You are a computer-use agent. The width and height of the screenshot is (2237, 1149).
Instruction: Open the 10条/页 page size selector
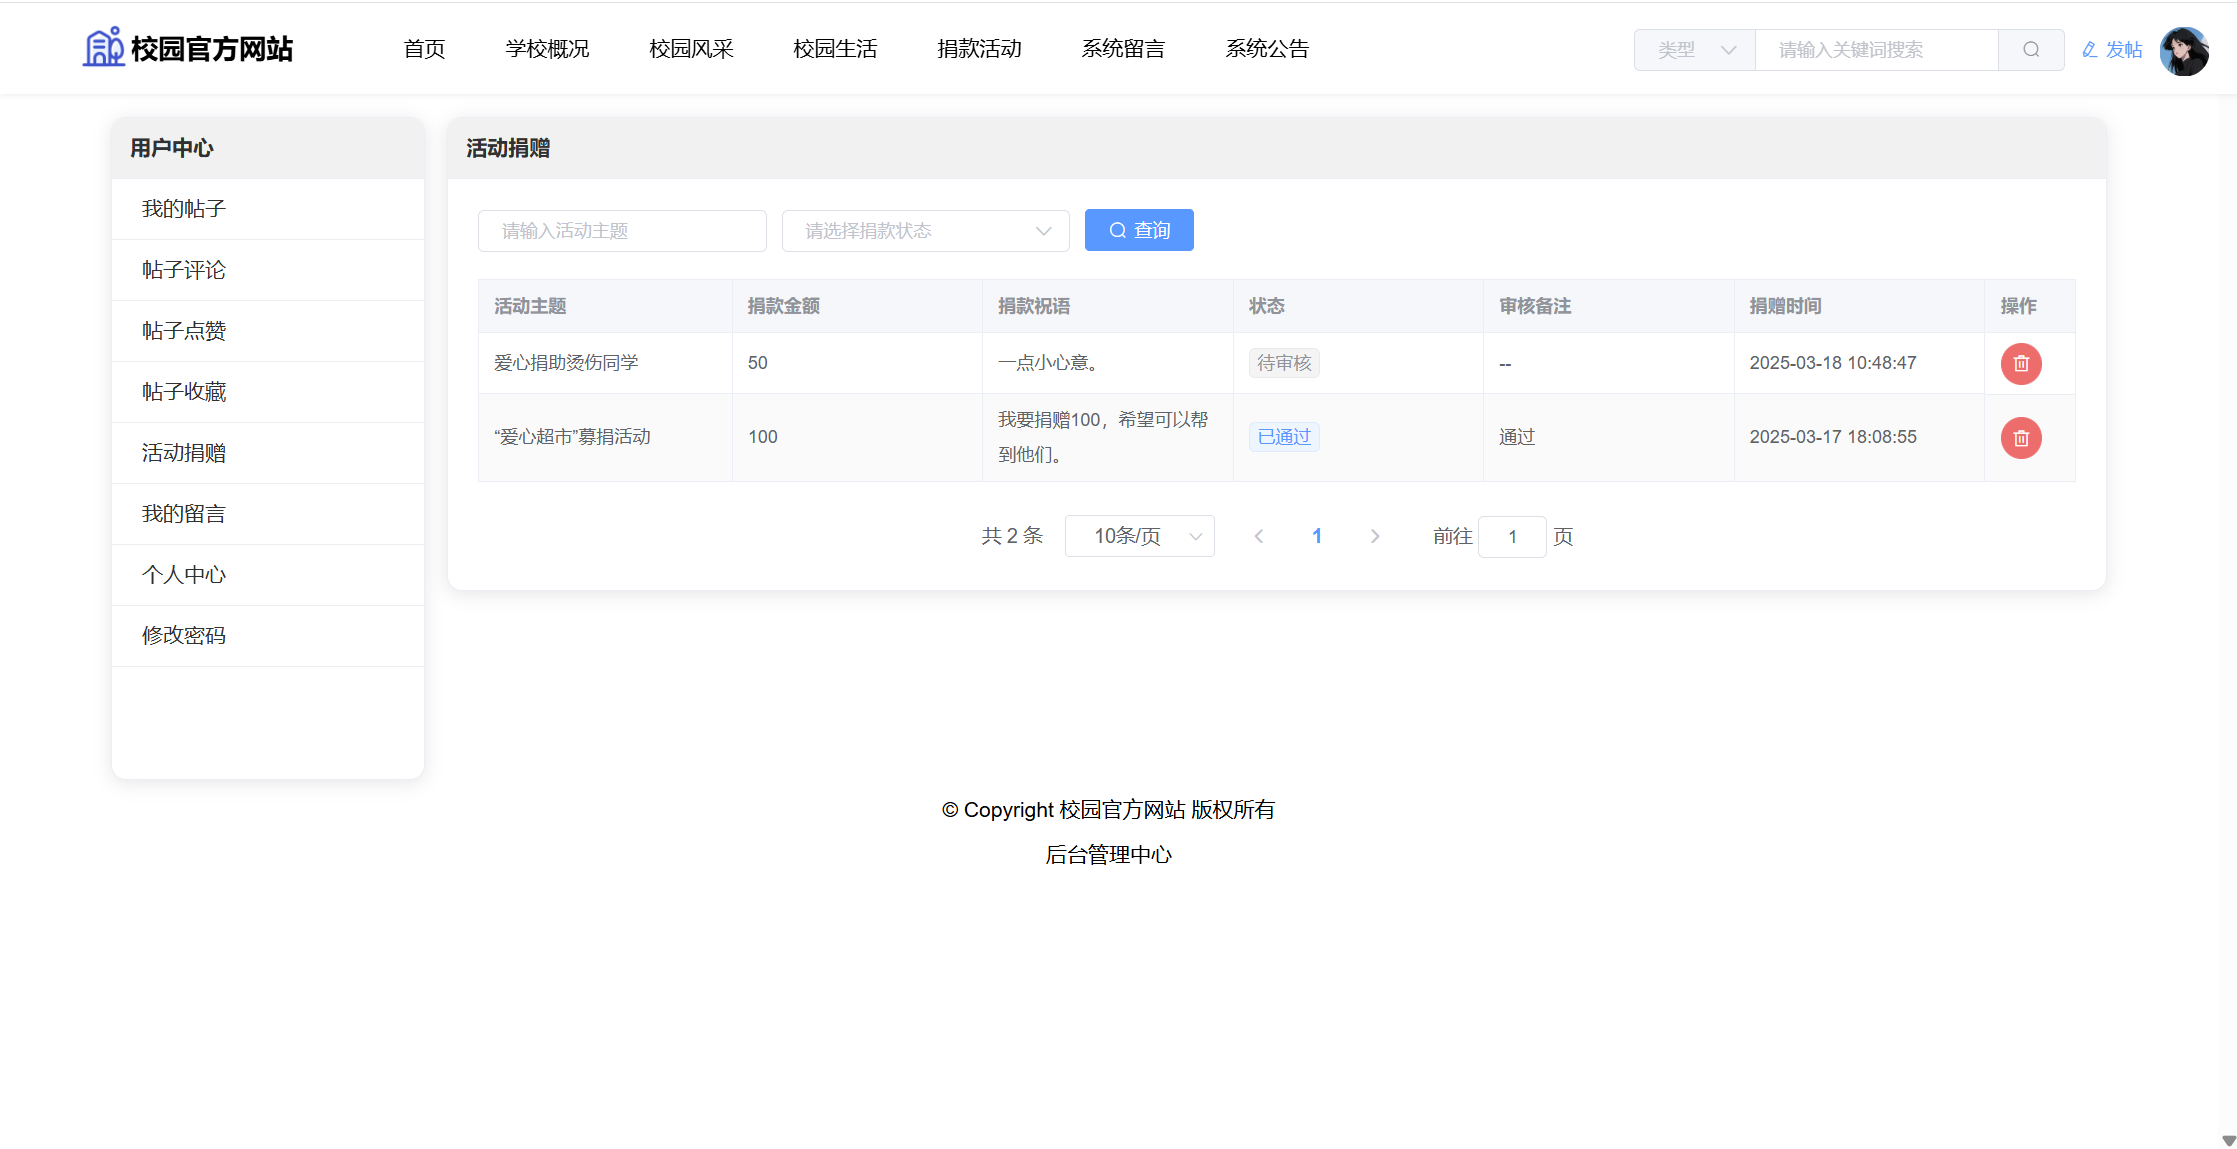[1139, 537]
